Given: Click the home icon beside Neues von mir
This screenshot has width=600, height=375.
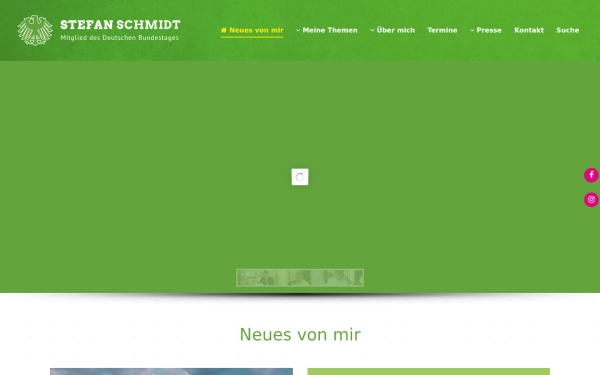Looking at the screenshot, I should click(x=223, y=30).
